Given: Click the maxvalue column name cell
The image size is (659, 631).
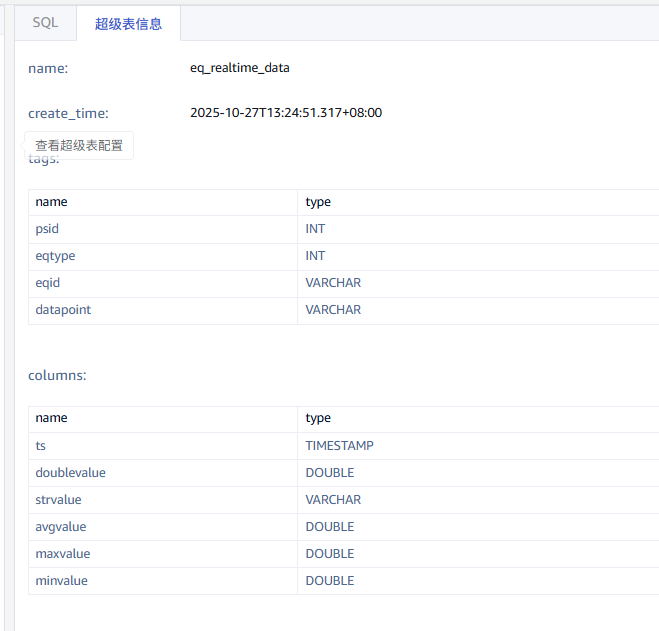Looking at the screenshot, I should click(x=62, y=553).
